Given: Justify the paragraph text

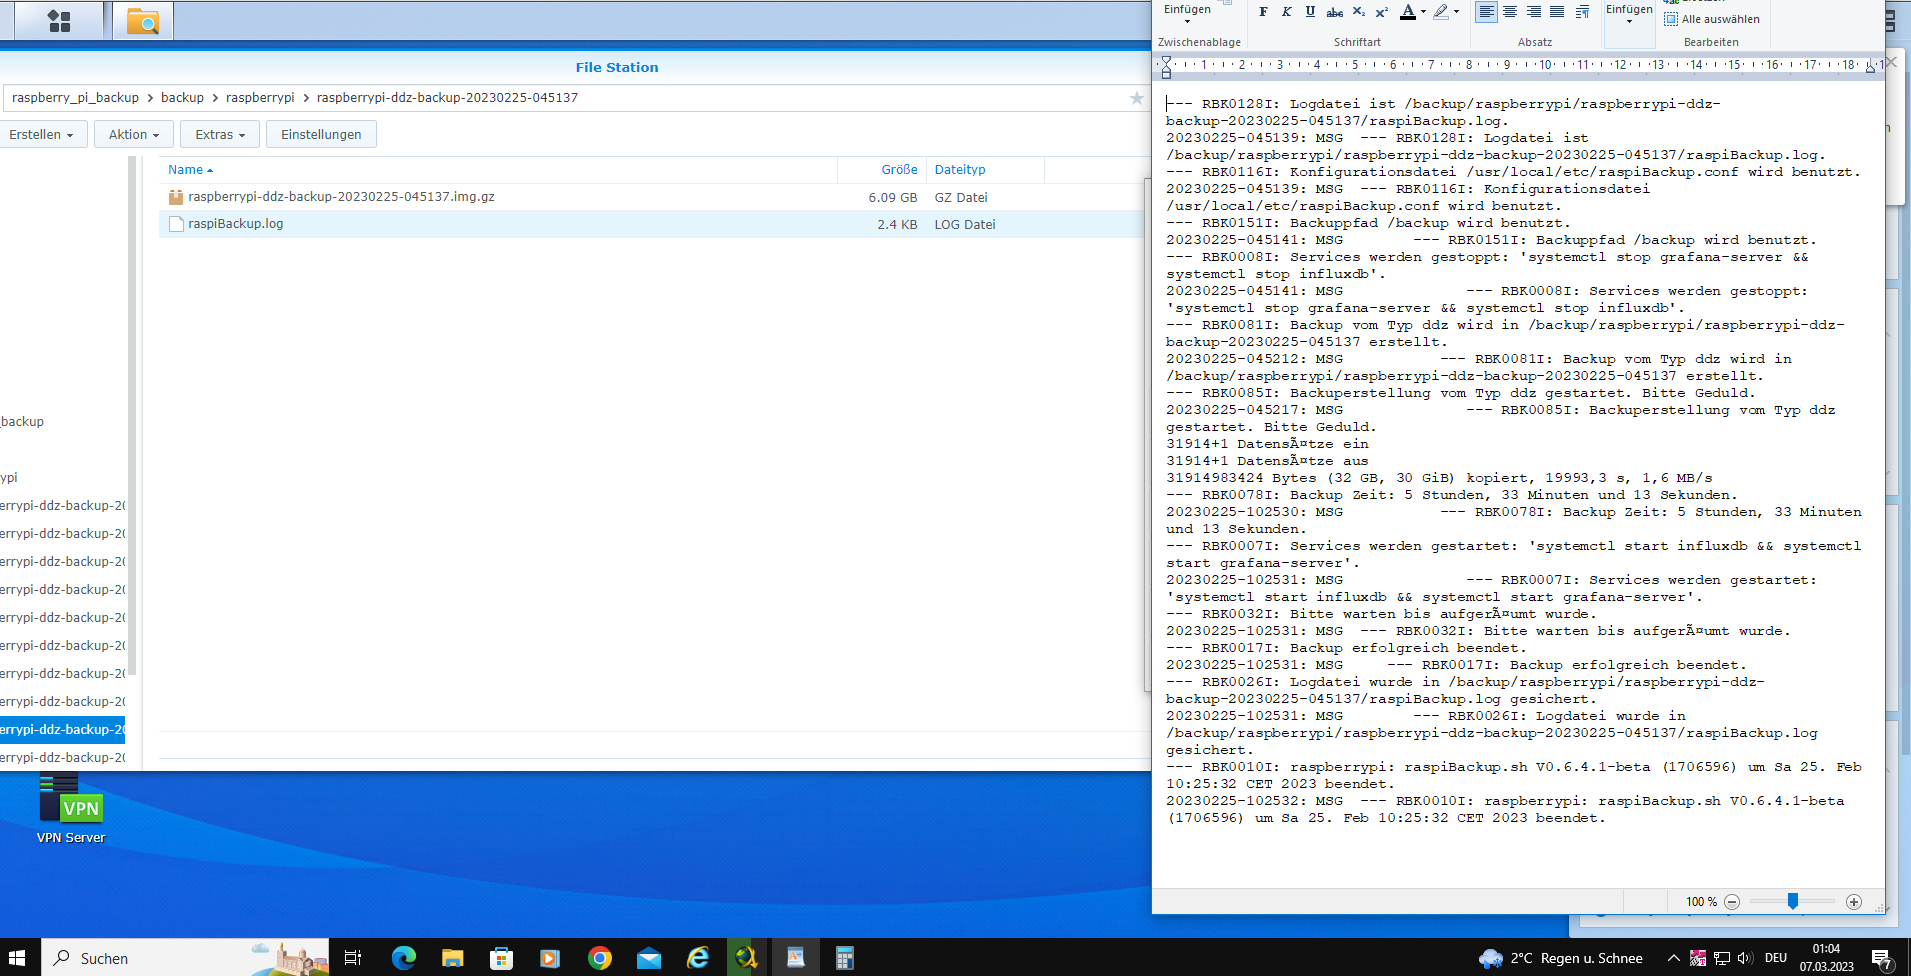Looking at the screenshot, I should (x=1557, y=12).
